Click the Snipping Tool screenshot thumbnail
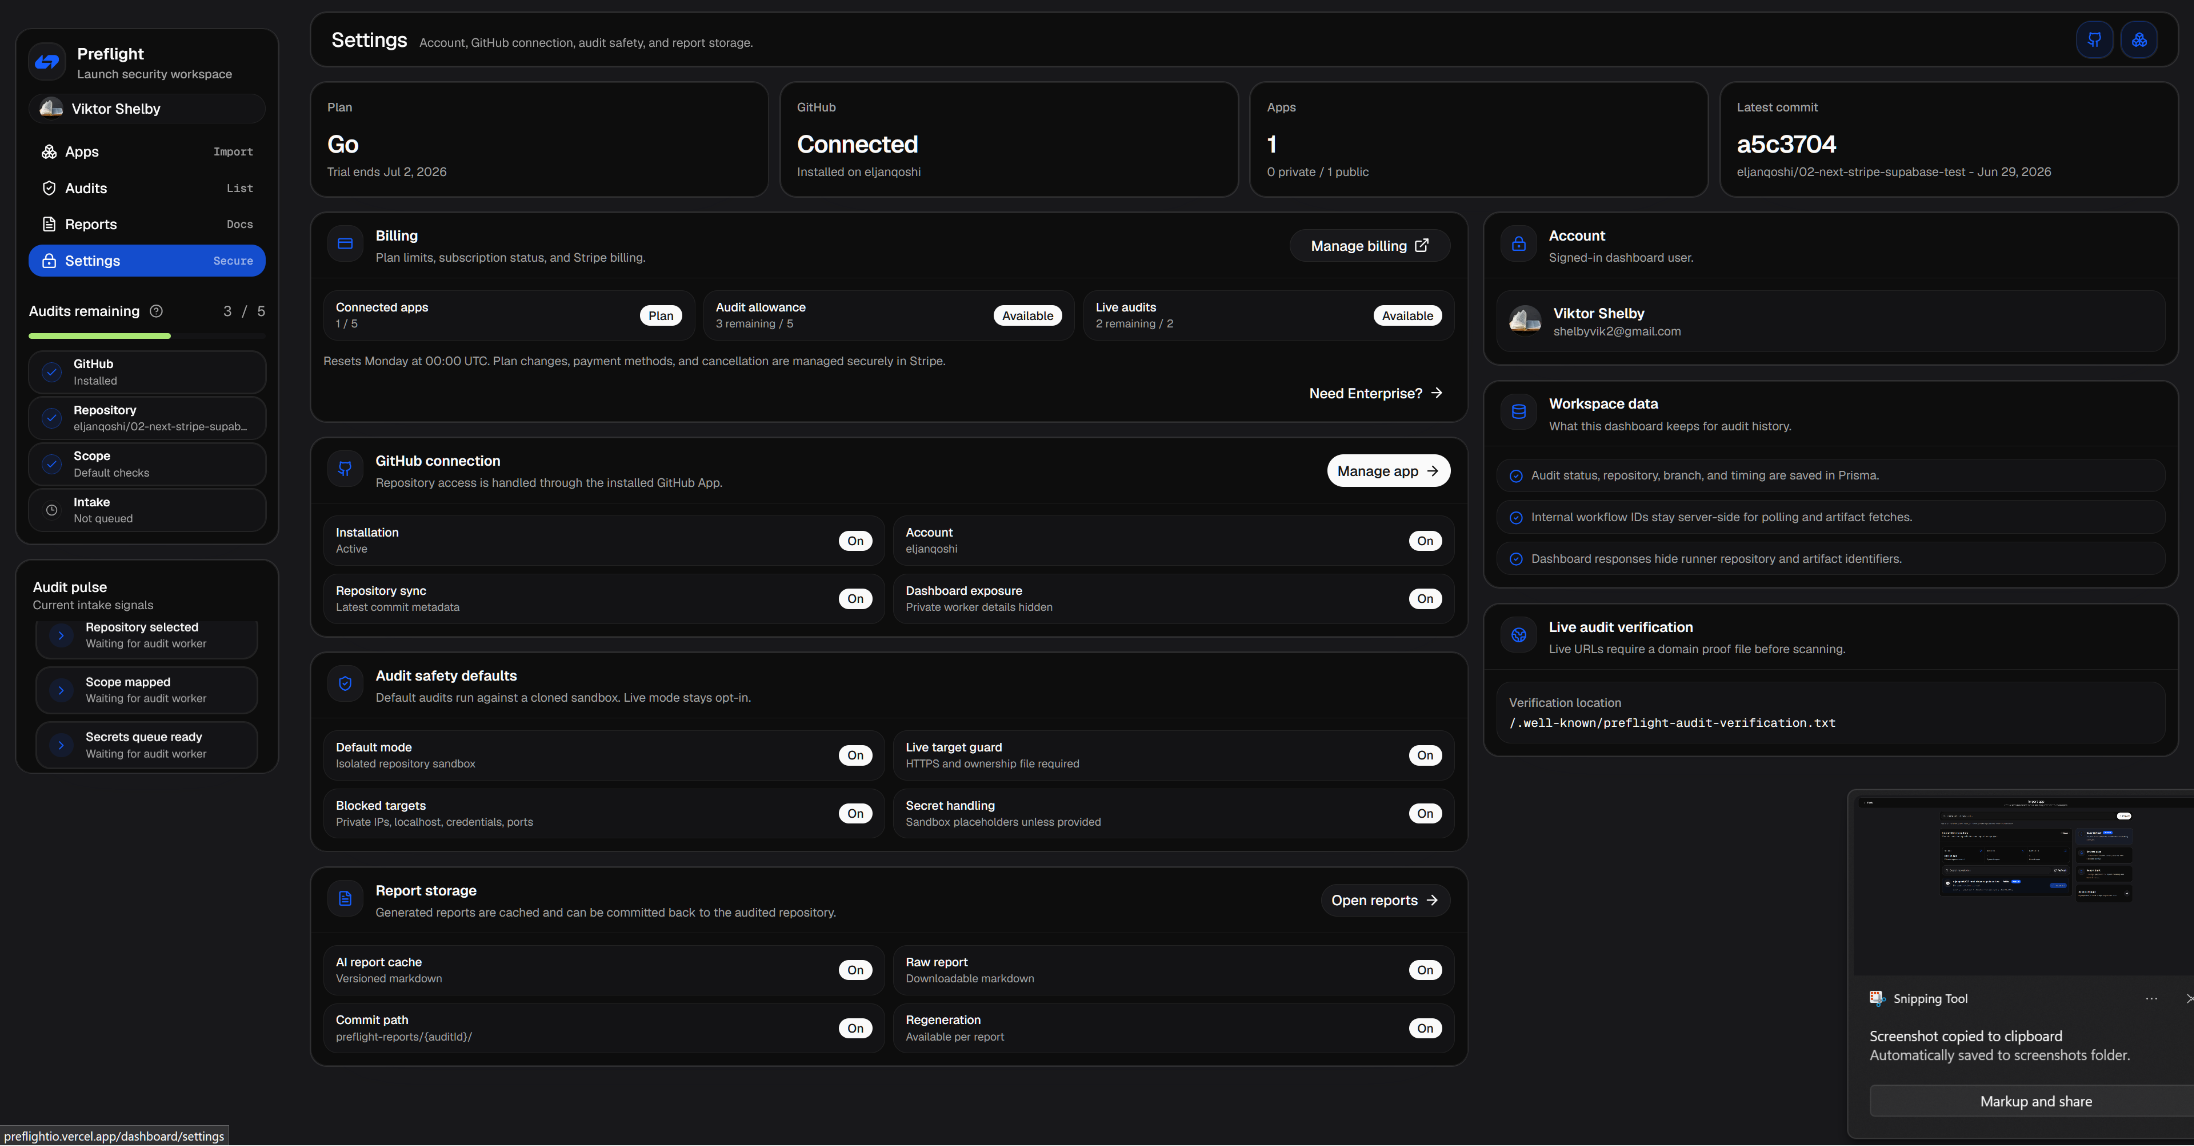This screenshot has height=1146, width=2194. (2023, 885)
